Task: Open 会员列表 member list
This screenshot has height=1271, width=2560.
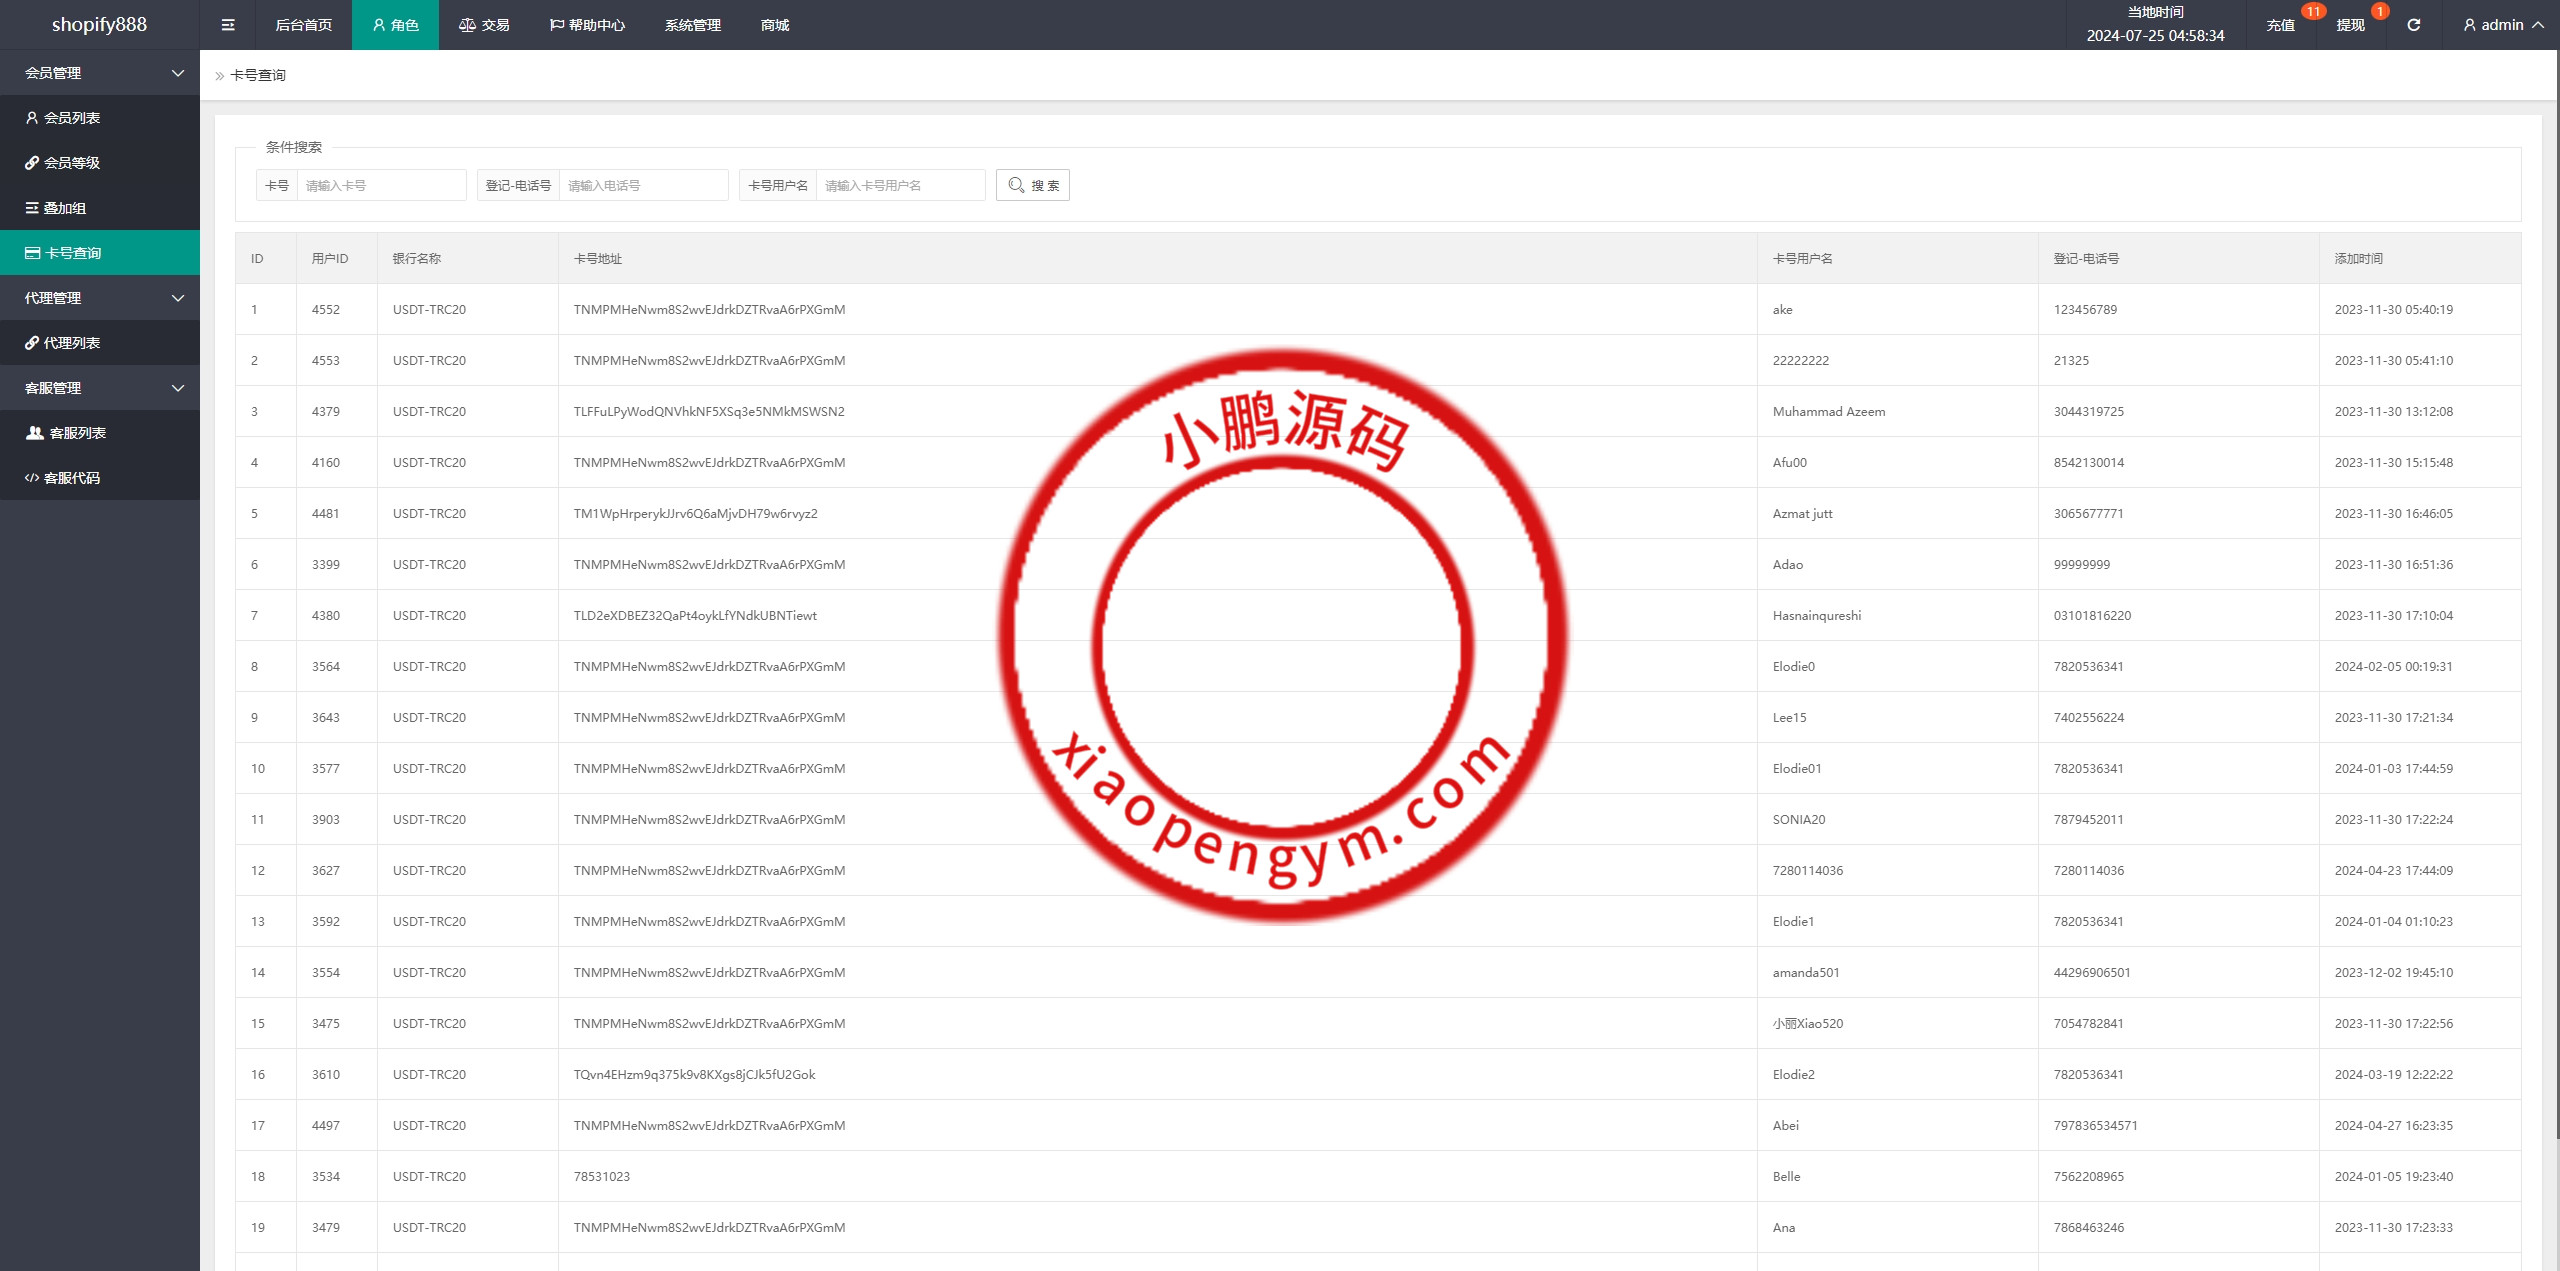Action: pos(71,118)
